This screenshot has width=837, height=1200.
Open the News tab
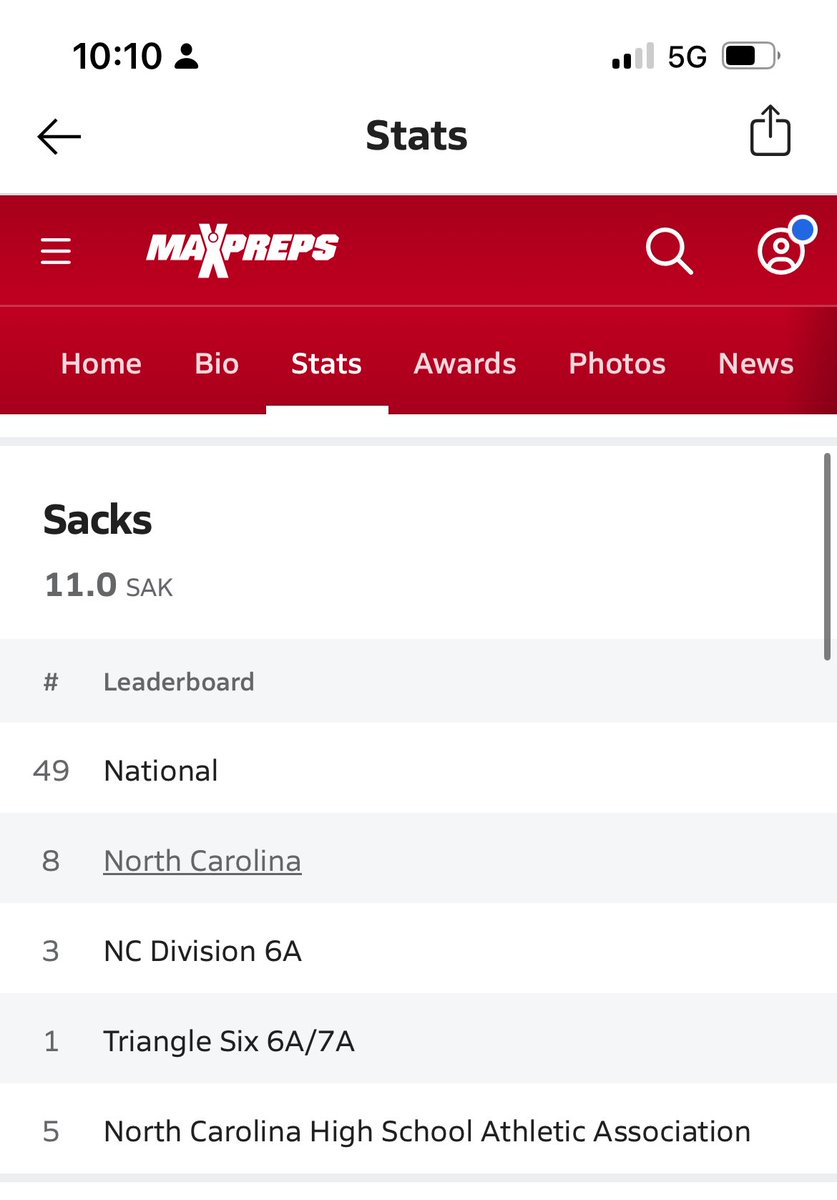coord(756,363)
